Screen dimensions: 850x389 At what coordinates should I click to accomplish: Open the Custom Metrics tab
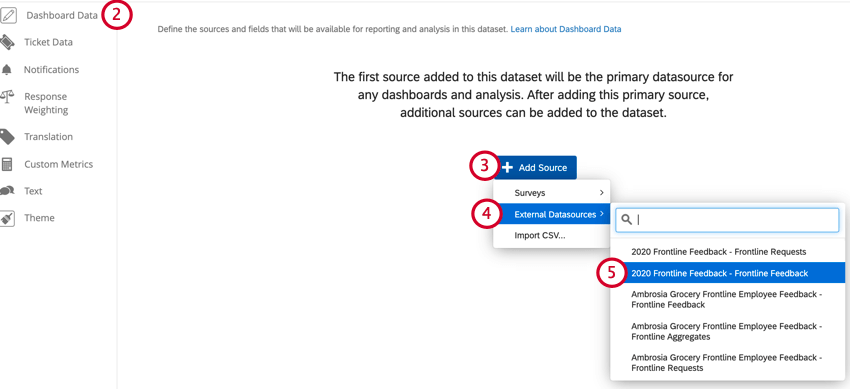(59, 164)
